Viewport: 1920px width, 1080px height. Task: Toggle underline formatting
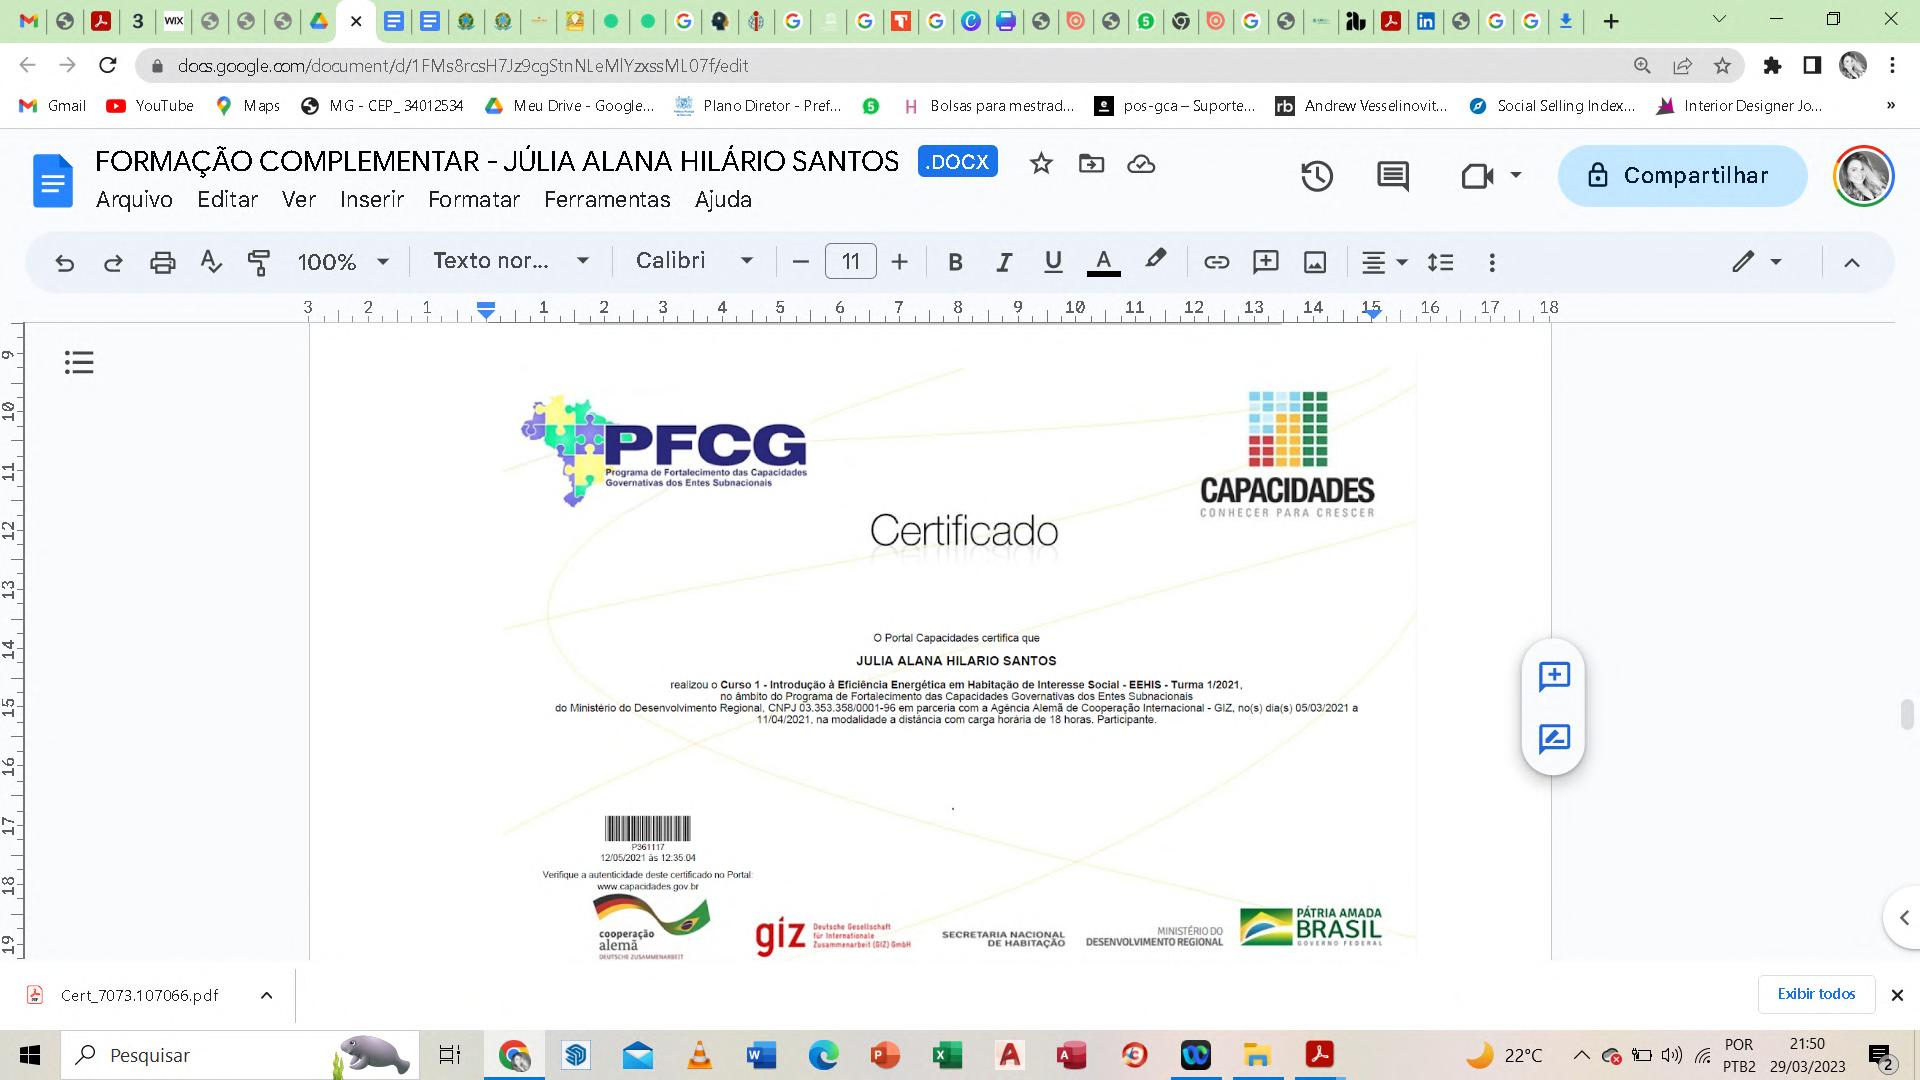point(1053,262)
